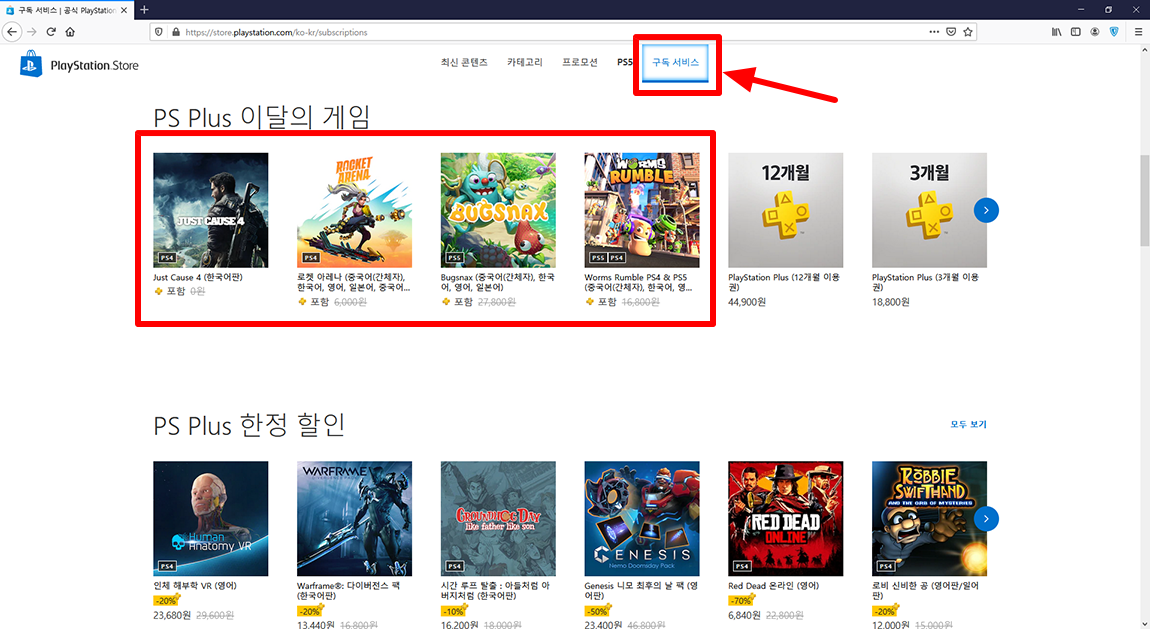1150x629 pixels.
Task: Open a new tab with plus button
Action: [144, 10]
